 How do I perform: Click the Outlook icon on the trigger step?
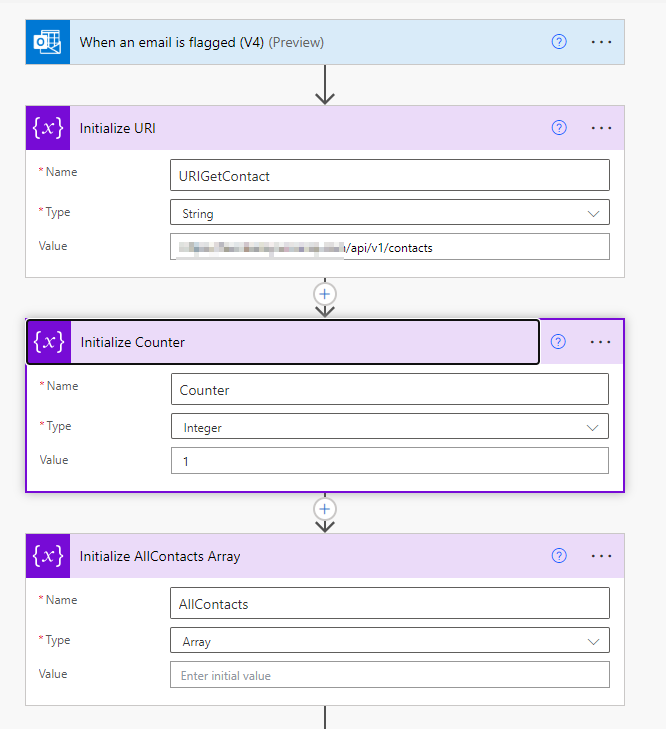(x=48, y=42)
